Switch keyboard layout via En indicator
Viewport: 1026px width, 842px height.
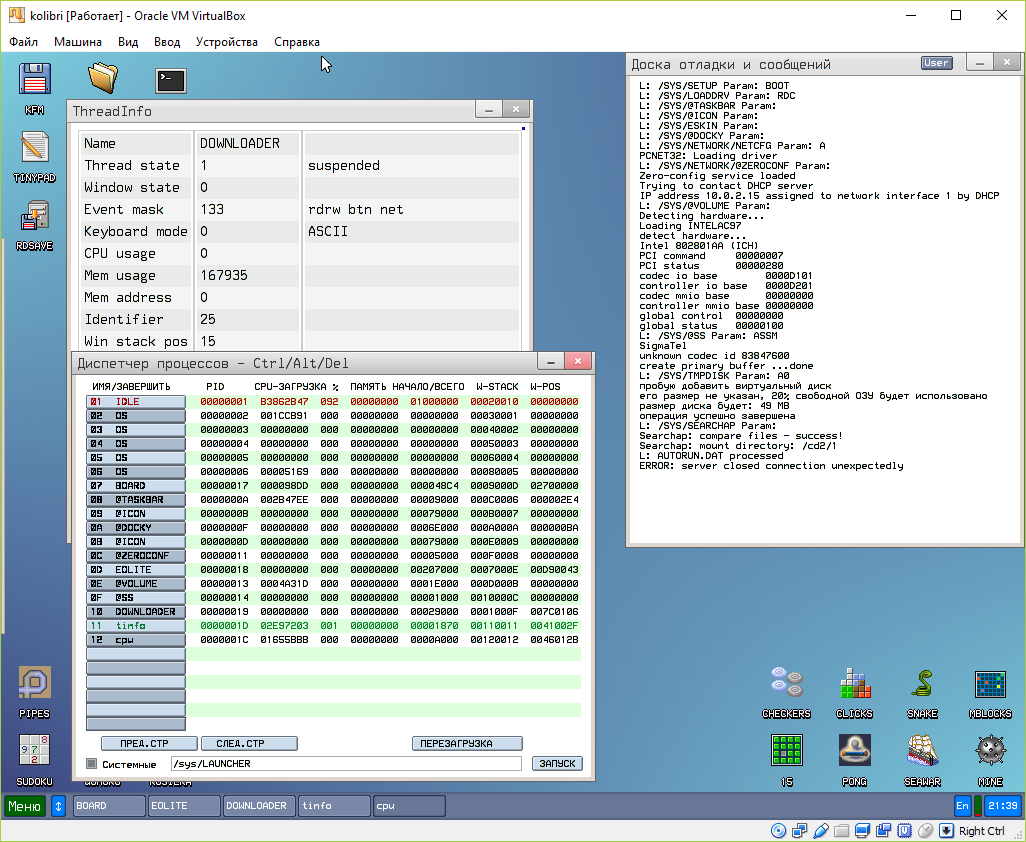[962, 805]
